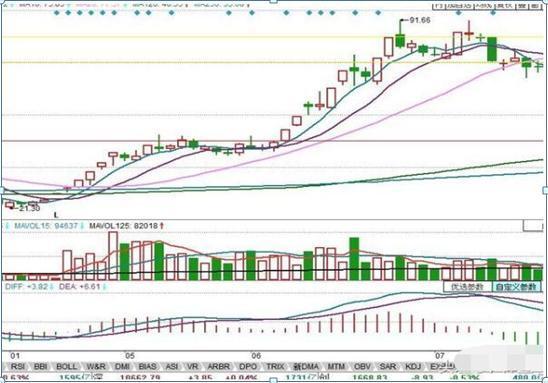Click the 自定义参数 button
Image resolution: width=548 pixels, height=383 pixels.
coord(516,287)
